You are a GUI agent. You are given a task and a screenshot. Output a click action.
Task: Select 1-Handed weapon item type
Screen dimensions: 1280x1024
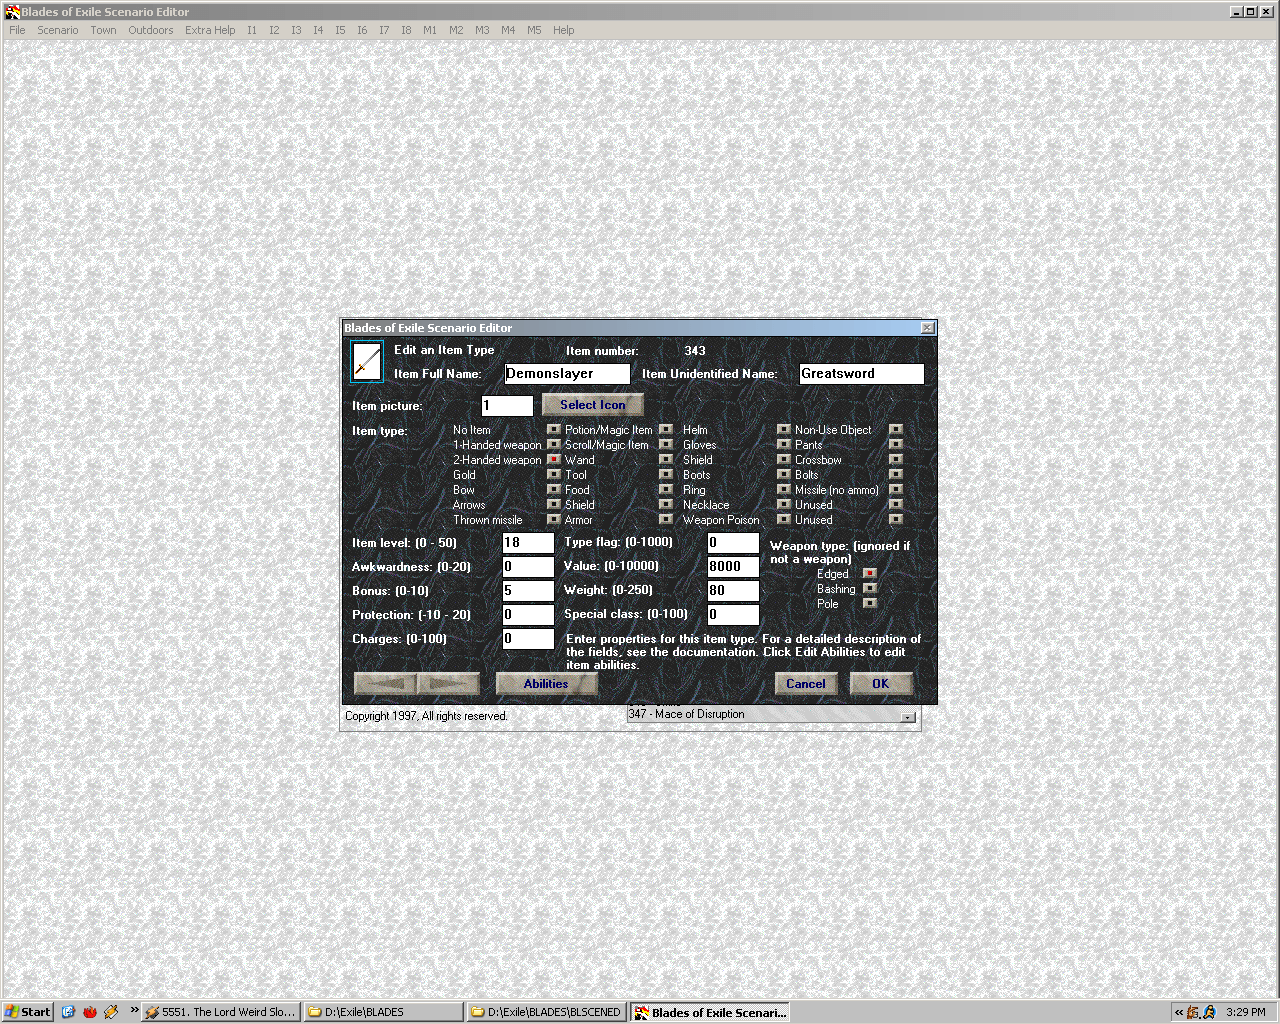553,445
